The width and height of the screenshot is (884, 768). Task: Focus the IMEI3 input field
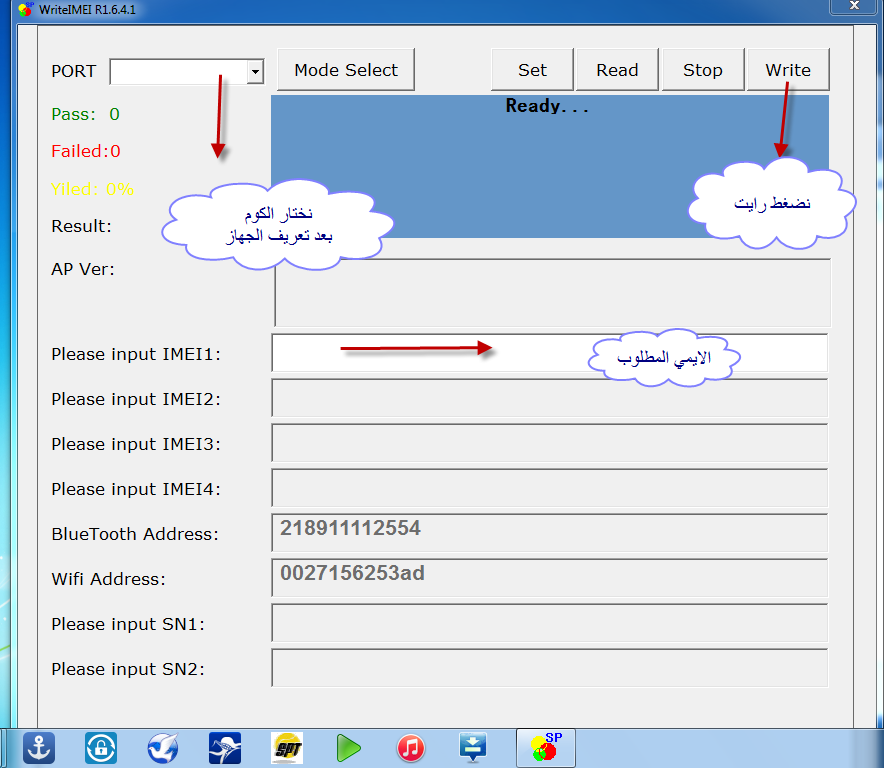point(550,443)
